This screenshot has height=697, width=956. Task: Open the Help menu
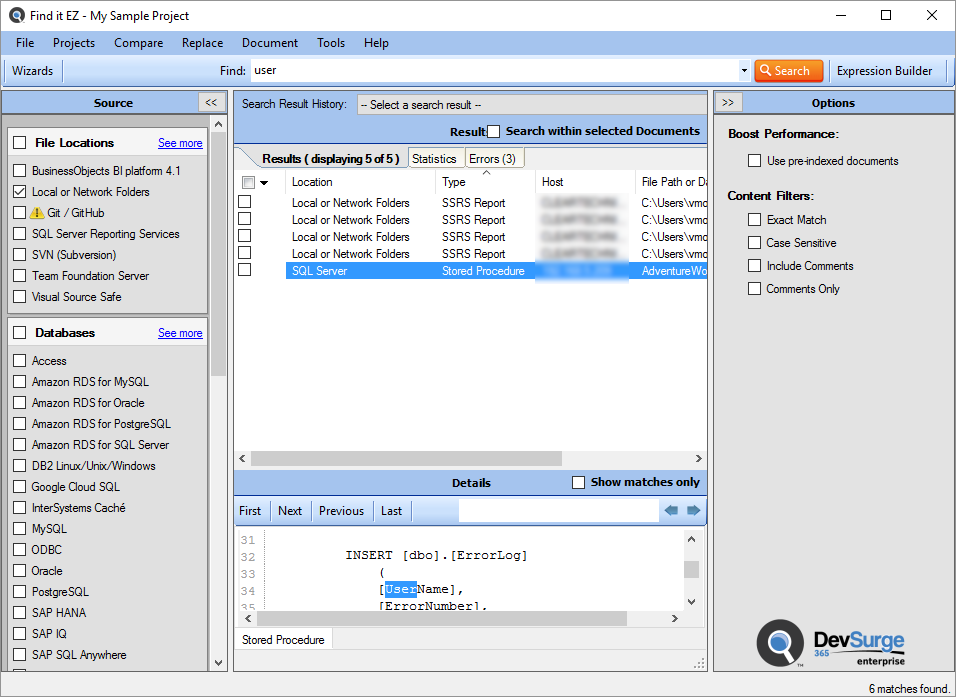[x=376, y=43]
